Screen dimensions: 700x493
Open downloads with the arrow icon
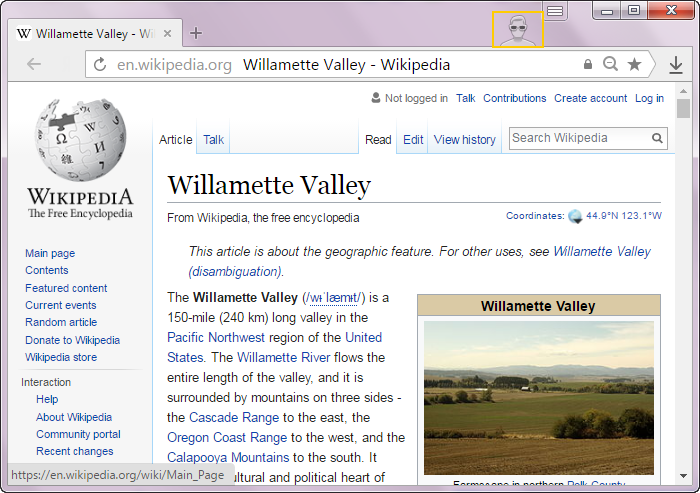pos(676,65)
